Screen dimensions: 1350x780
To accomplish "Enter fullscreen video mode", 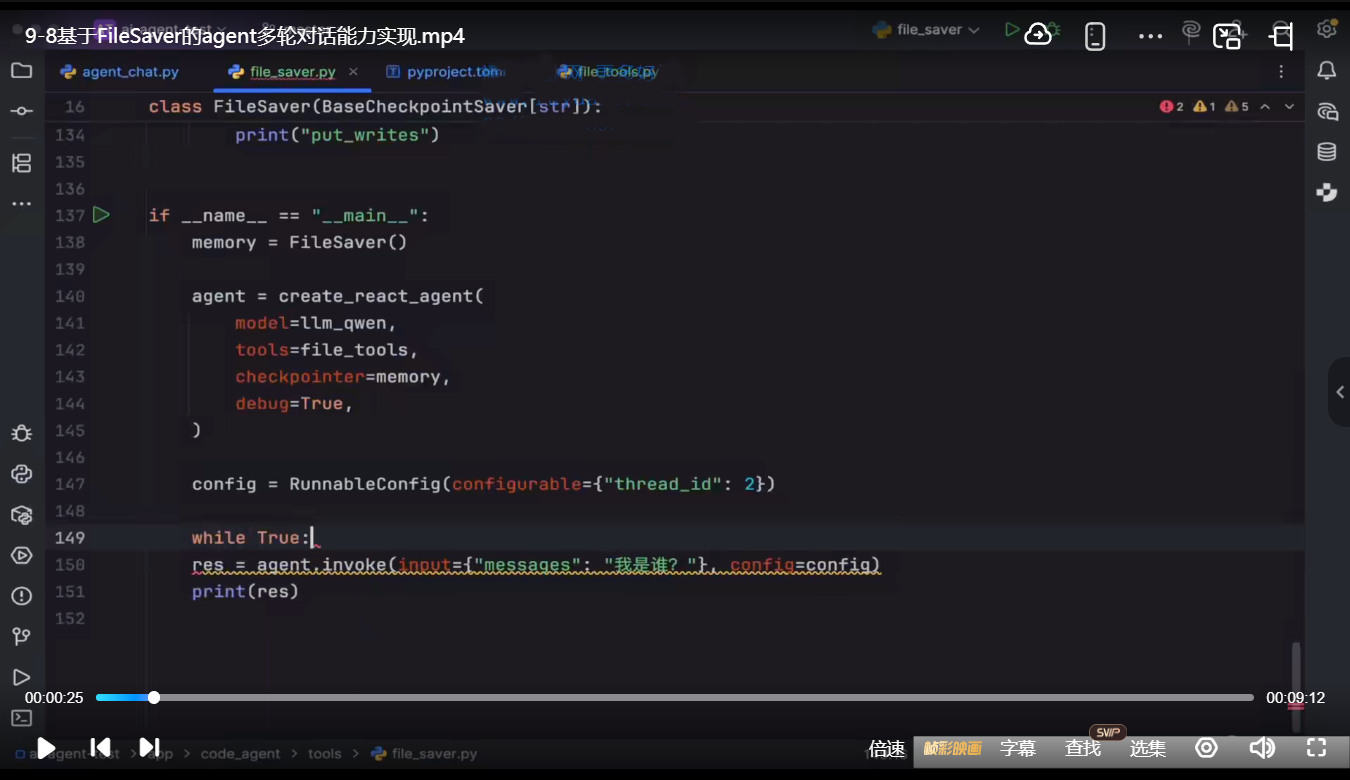I will click(x=1316, y=747).
